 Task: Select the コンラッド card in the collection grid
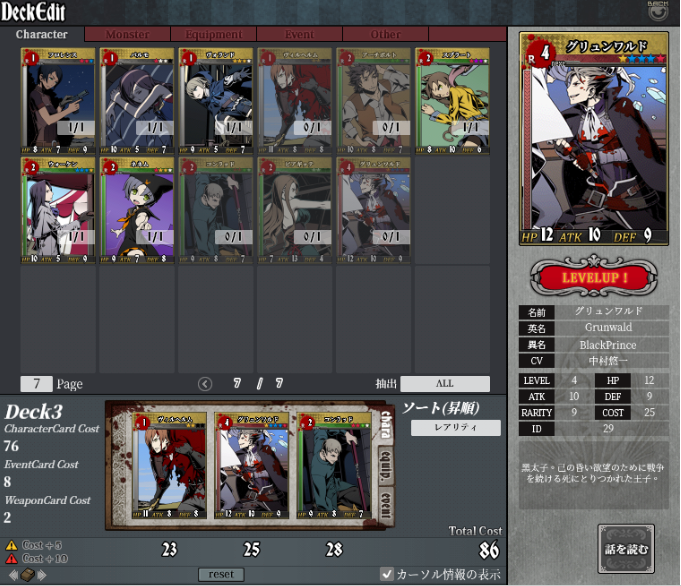(216, 210)
